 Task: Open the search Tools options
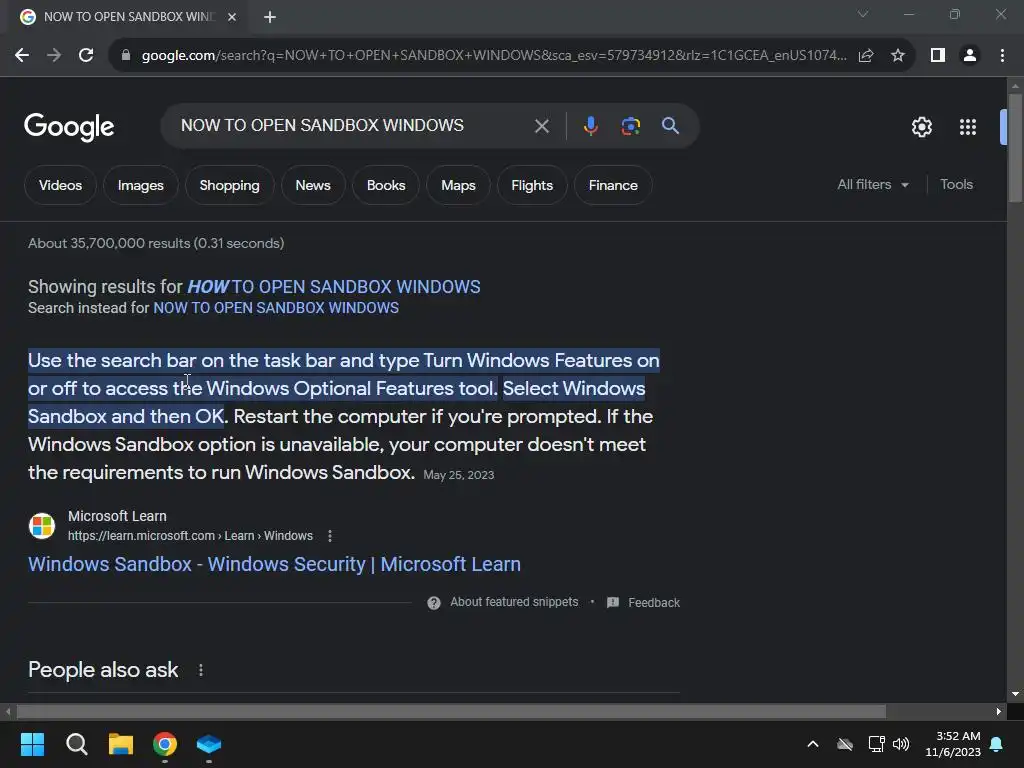pos(956,185)
